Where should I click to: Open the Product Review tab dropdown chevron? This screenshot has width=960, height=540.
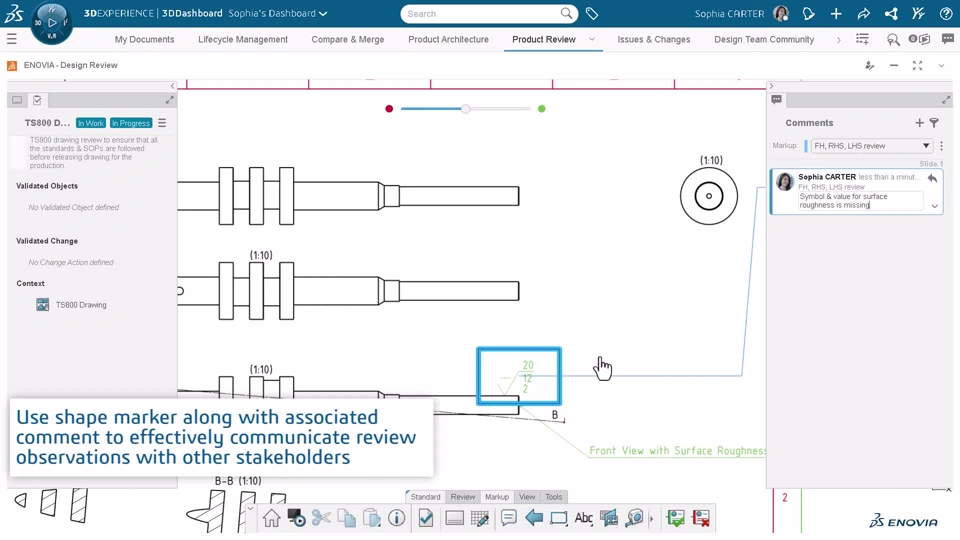click(x=592, y=39)
